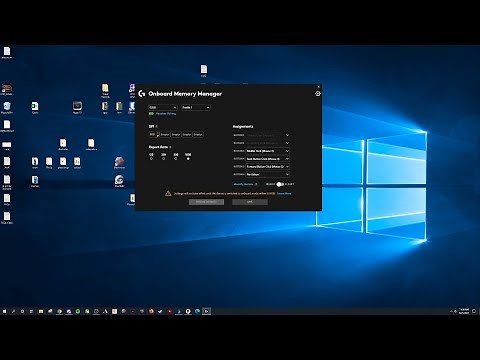Select the 500 report rate option
The width and height of the screenshot is (480, 360).
pyautogui.click(x=176, y=159)
